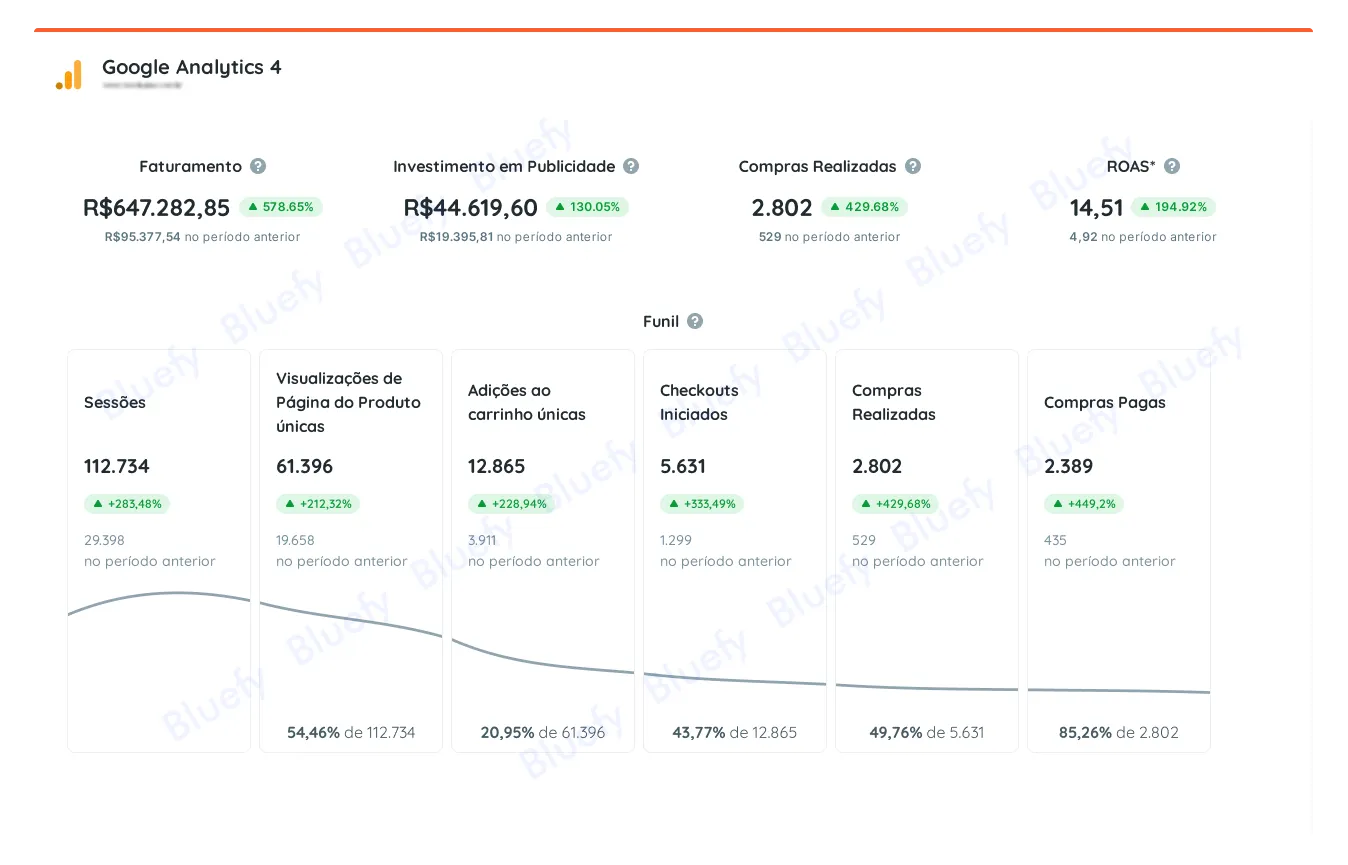
Task: Click the 12.865 cart additions count
Action: click(497, 466)
